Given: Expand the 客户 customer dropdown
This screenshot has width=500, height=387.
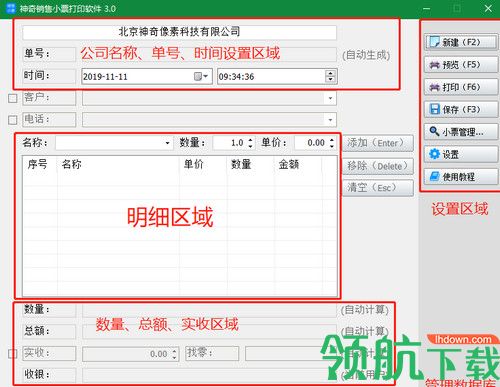Looking at the screenshot, I should pos(330,98).
